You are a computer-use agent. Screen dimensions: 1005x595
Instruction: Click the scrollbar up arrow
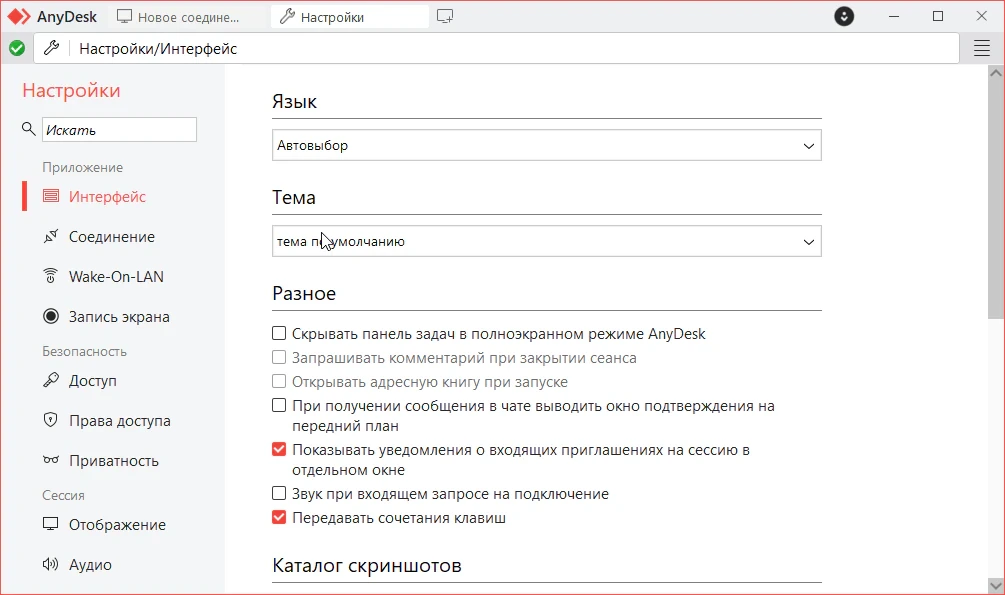coord(995,72)
